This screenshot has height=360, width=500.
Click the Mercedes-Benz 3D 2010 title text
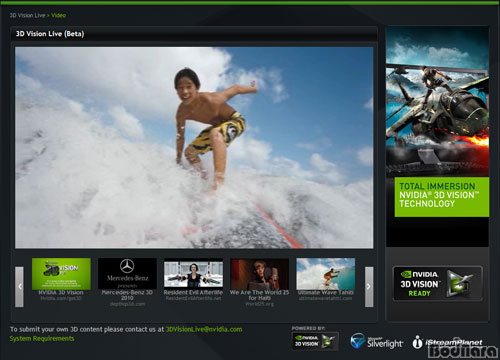pyautogui.click(x=127, y=295)
